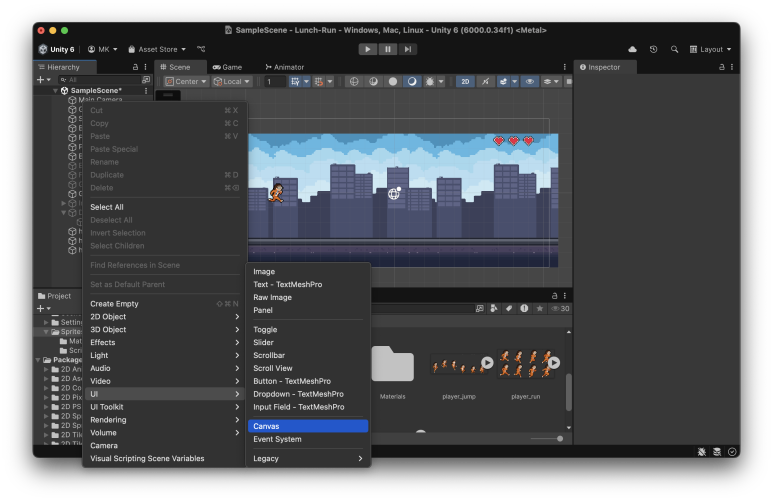Choose Create Empty in context menu

114,304
